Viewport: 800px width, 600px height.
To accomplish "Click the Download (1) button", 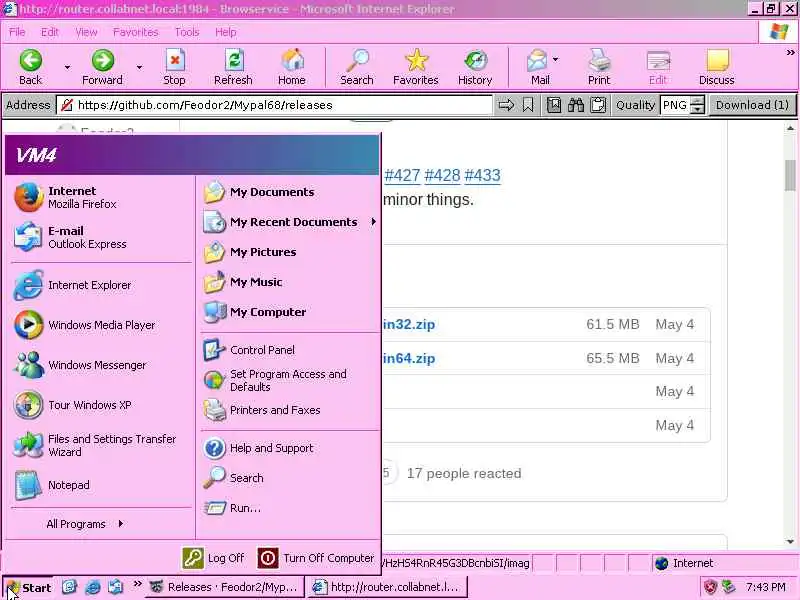I will (x=752, y=105).
